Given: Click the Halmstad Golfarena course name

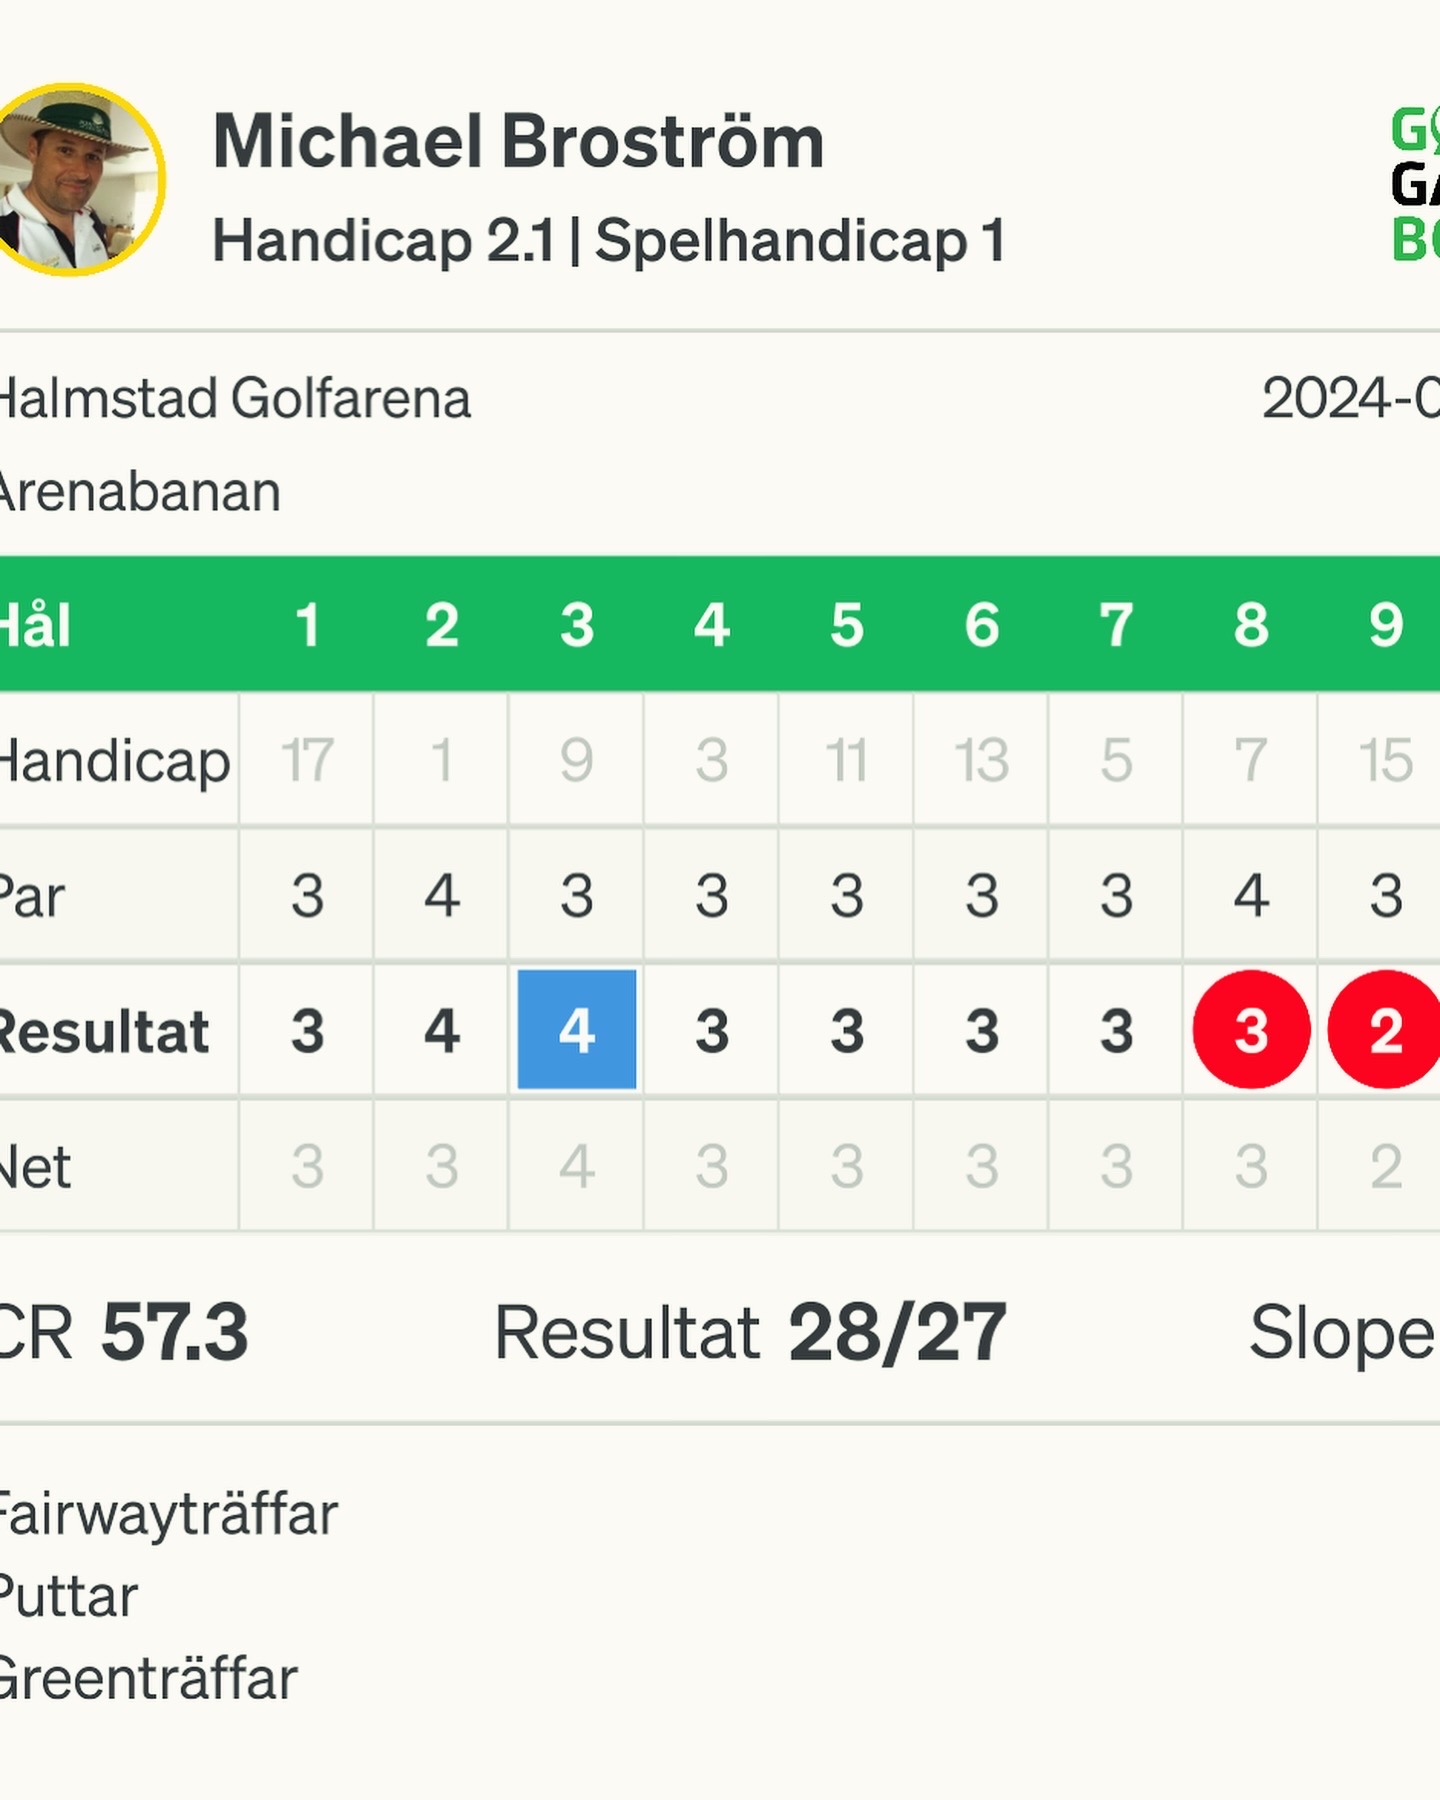Looking at the screenshot, I should coord(233,399).
